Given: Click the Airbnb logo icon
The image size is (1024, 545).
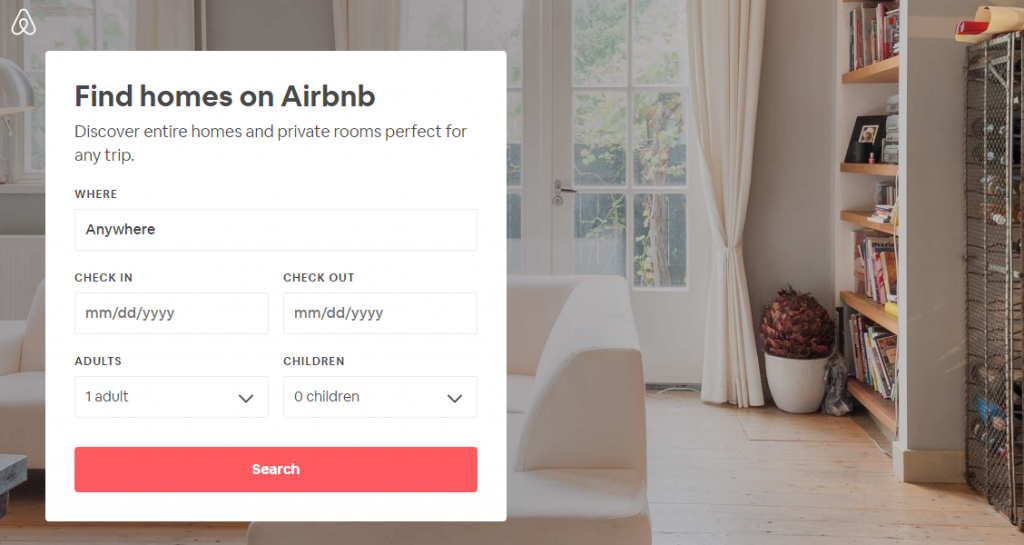Looking at the screenshot, I should point(23,23).
